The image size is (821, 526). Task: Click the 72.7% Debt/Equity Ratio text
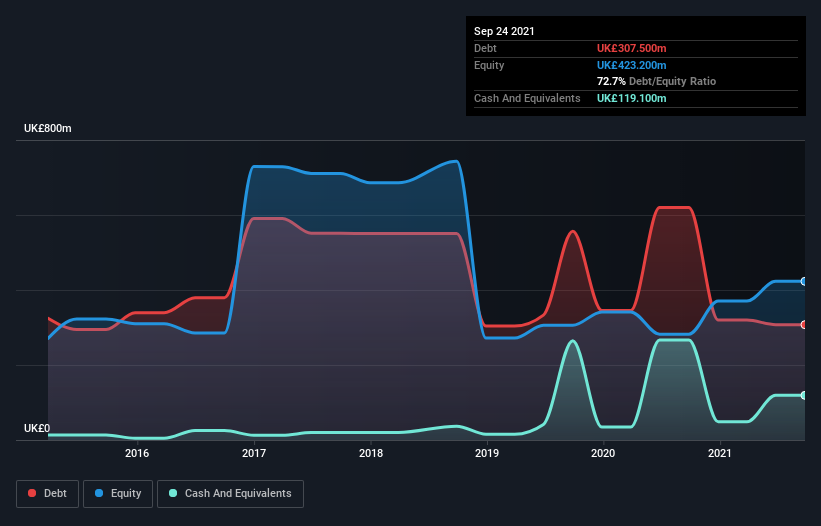click(x=657, y=81)
